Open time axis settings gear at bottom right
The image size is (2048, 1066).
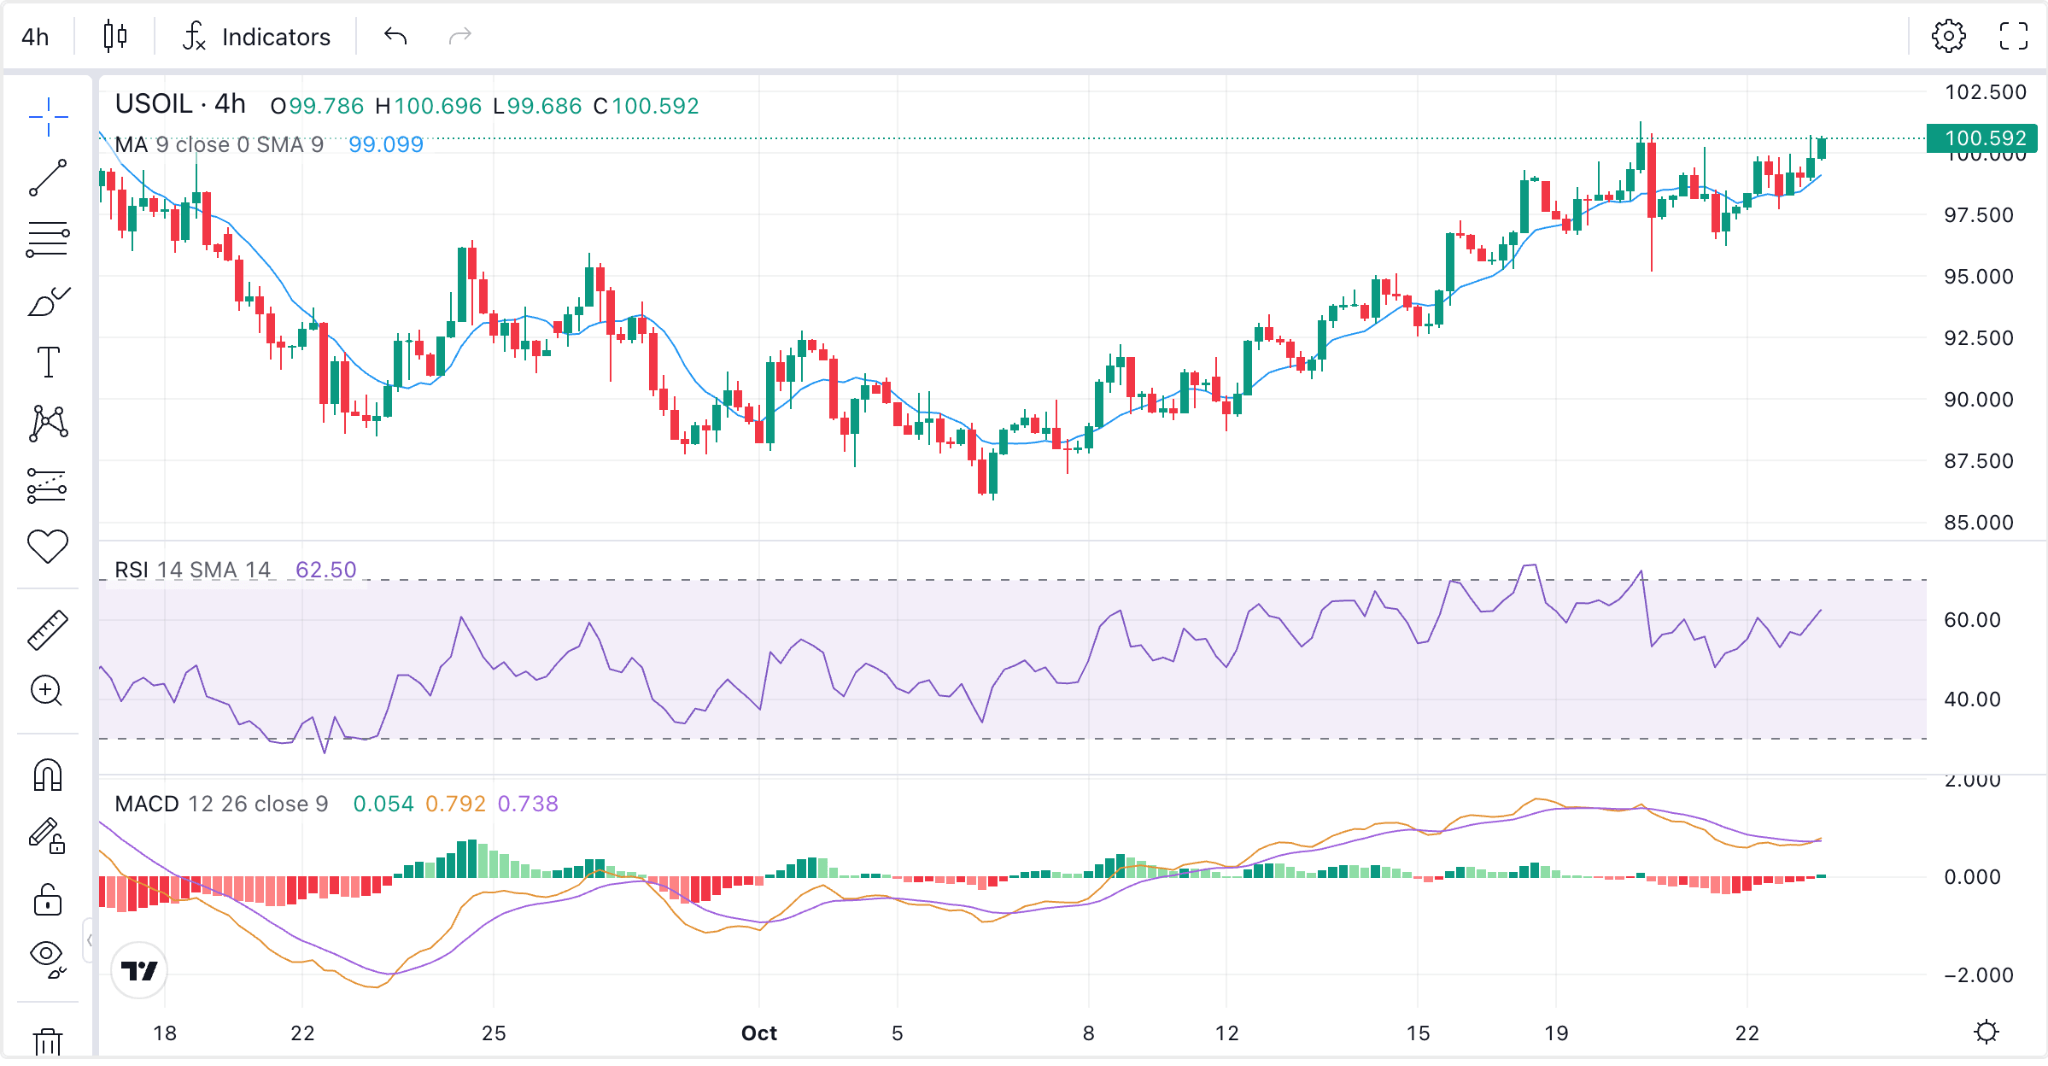(1986, 1032)
